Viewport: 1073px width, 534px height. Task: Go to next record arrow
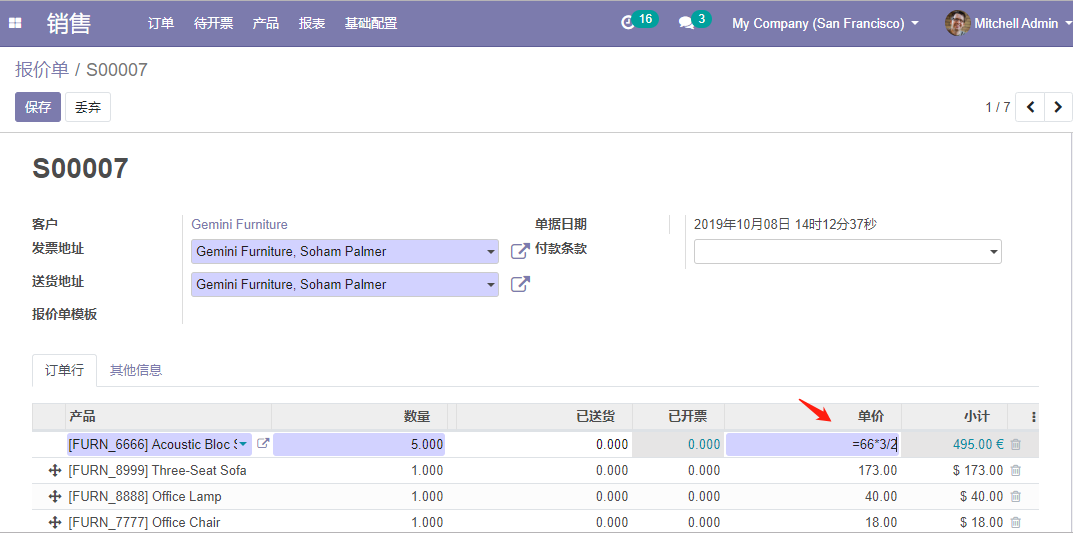[1058, 107]
